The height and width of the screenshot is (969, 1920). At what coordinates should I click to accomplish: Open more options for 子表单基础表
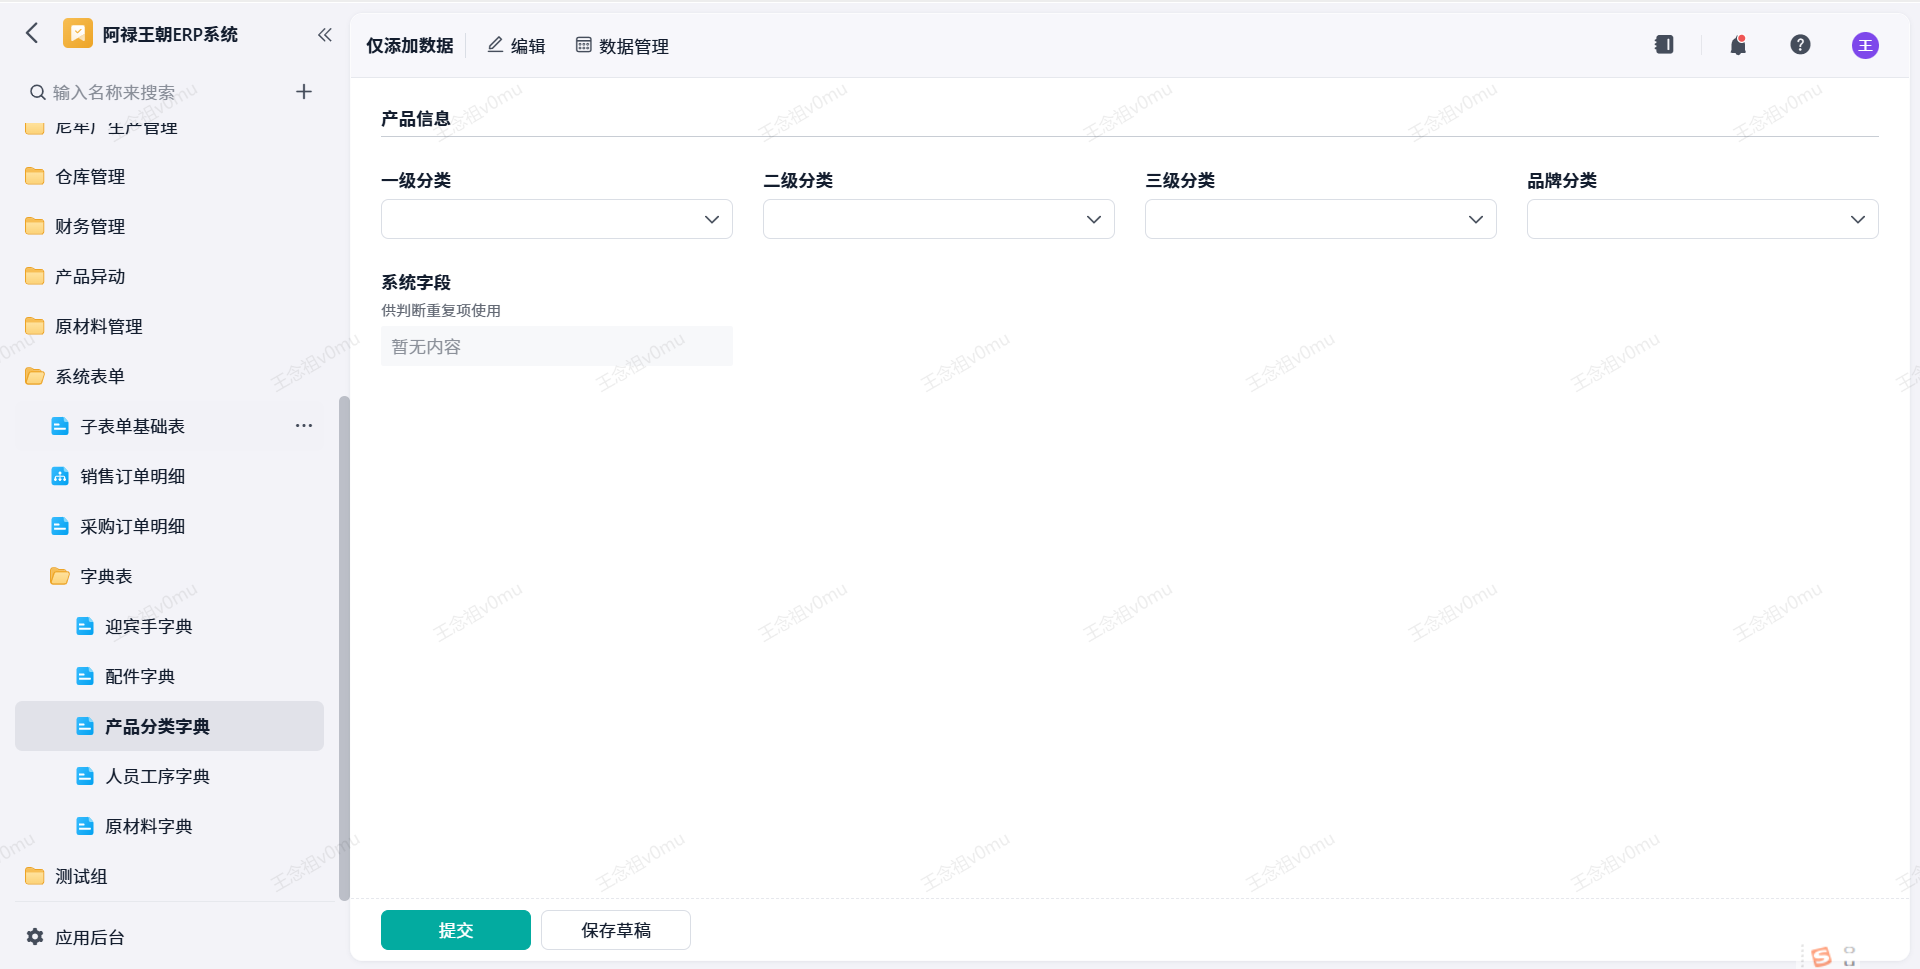tap(304, 426)
